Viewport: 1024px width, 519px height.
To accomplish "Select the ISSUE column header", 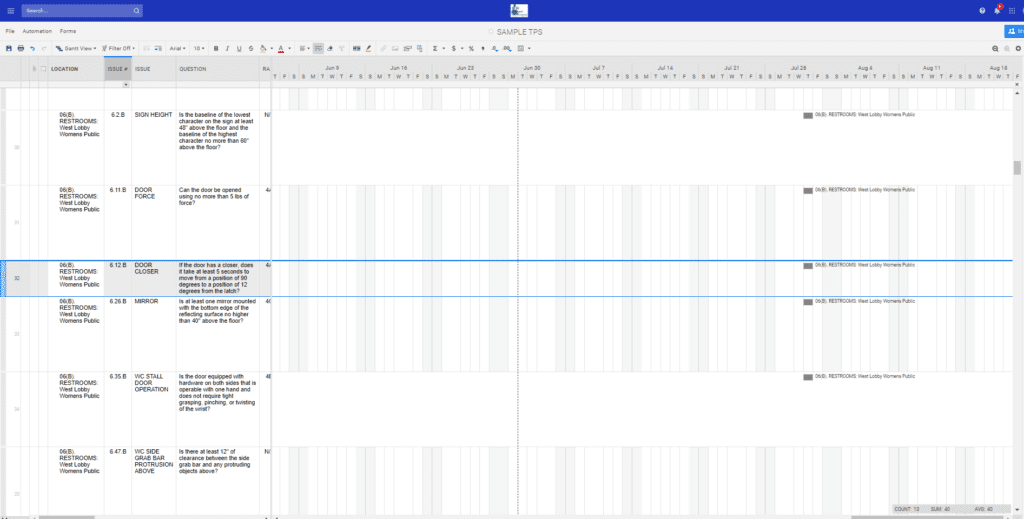I will point(153,69).
